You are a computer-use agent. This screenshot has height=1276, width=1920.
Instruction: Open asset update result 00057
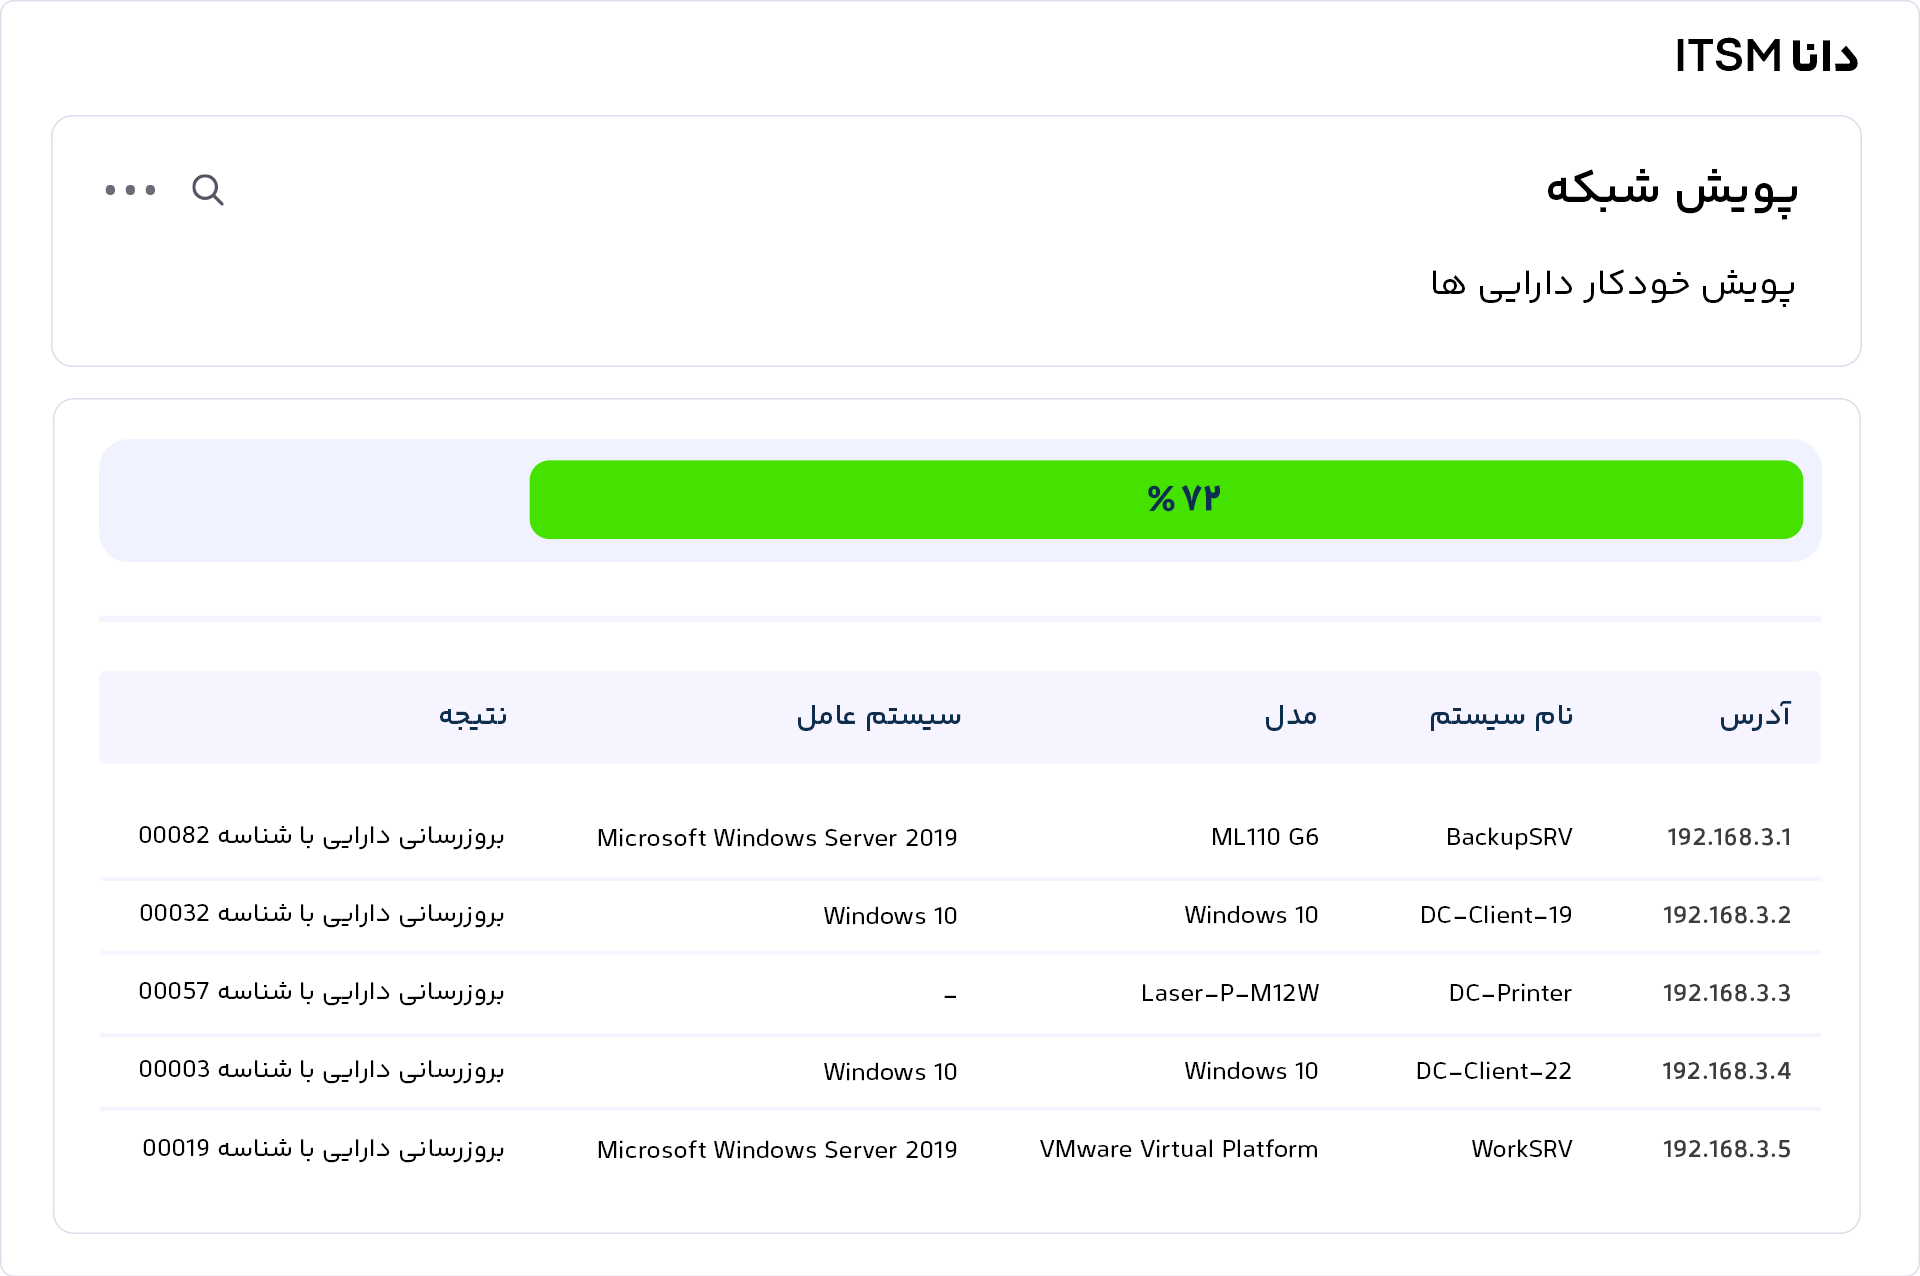click(x=321, y=992)
